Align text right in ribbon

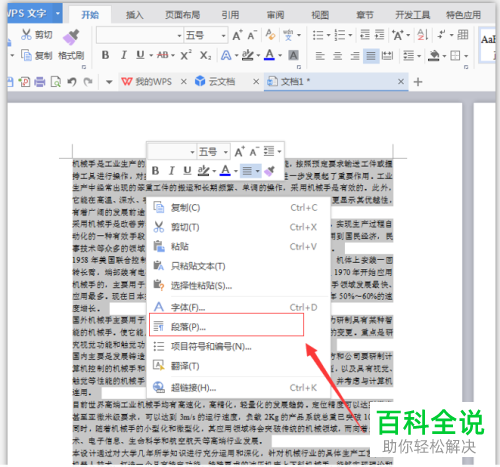click(355, 55)
